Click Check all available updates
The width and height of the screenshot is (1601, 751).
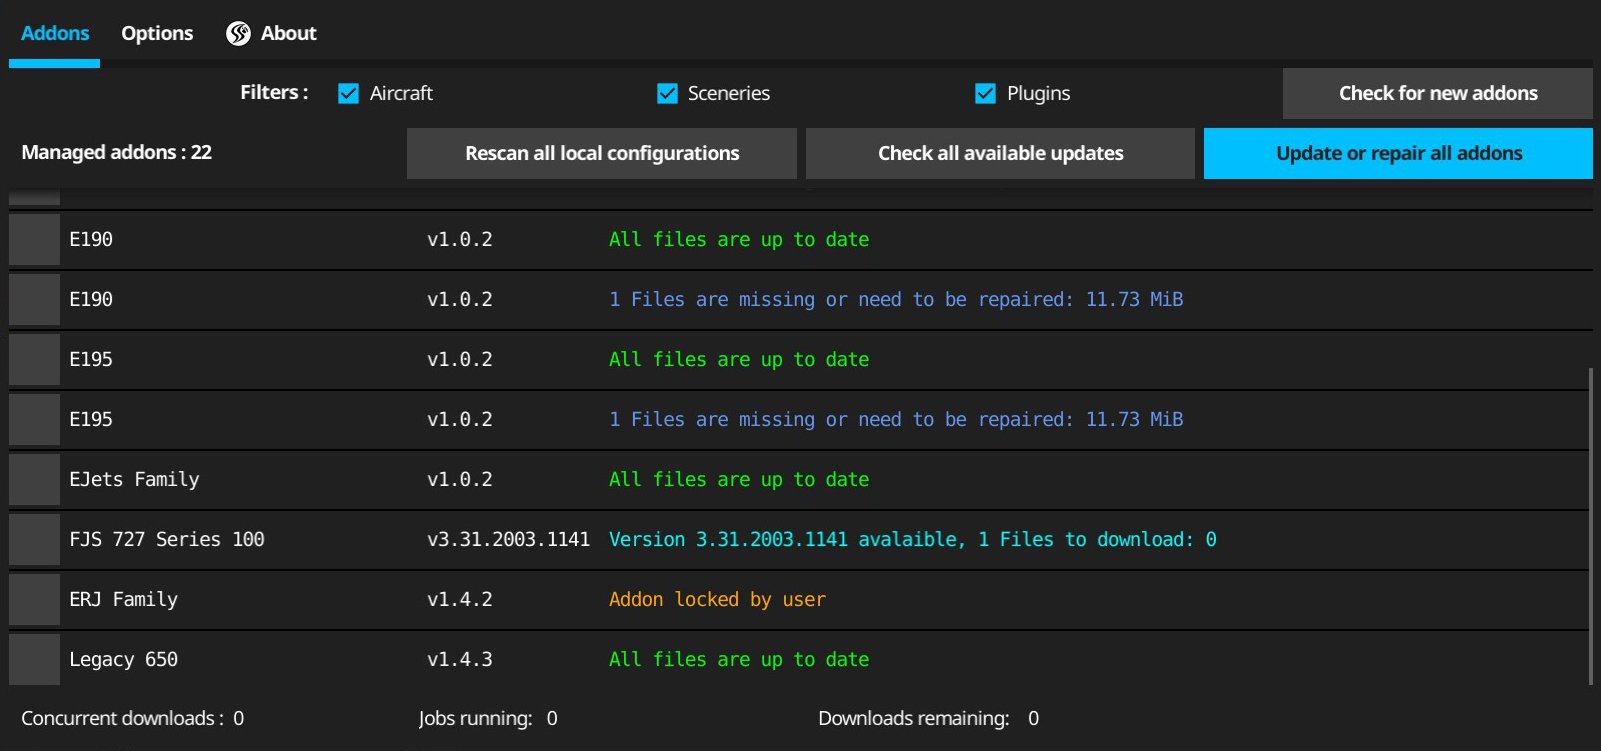click(x=1000, y=154)
